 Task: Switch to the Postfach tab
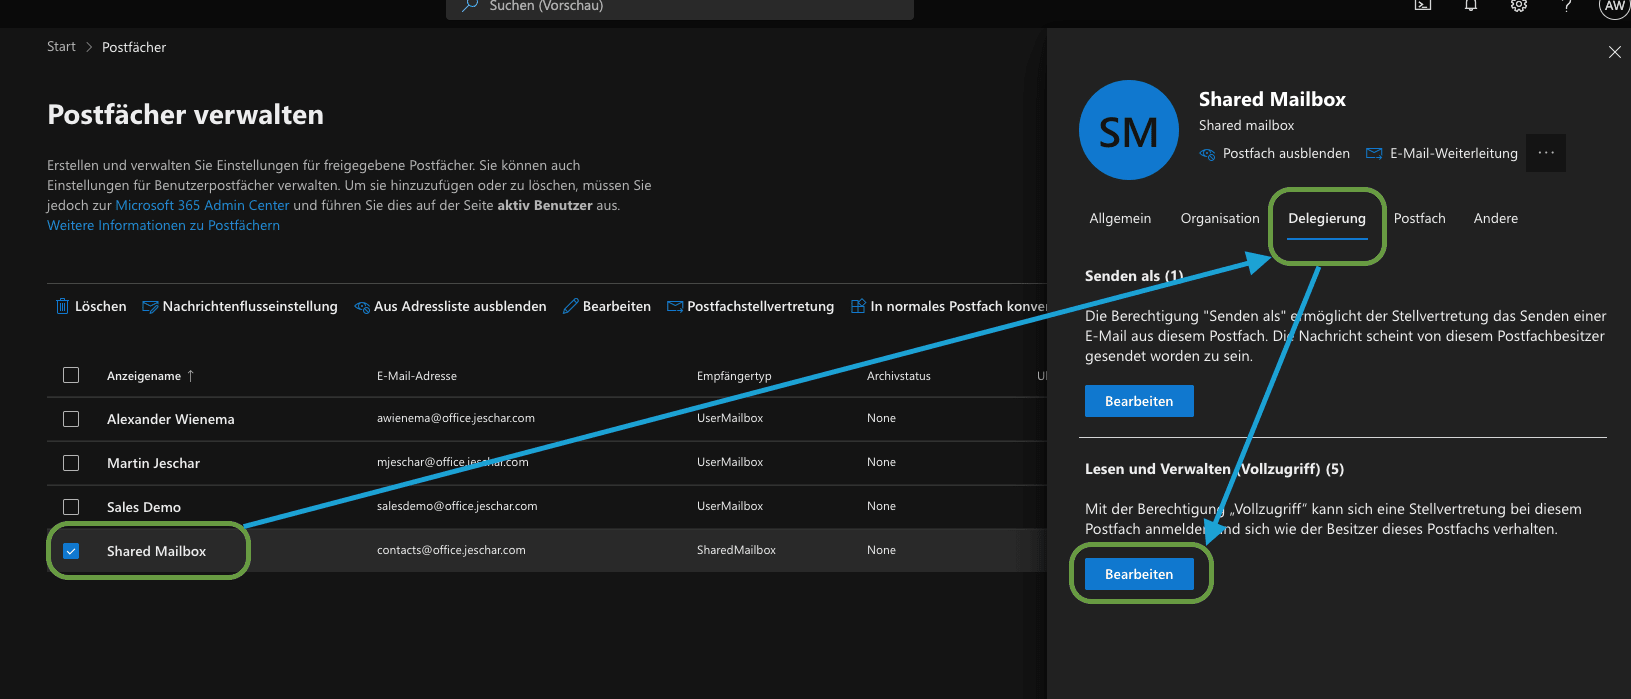tap(1420, 218)
